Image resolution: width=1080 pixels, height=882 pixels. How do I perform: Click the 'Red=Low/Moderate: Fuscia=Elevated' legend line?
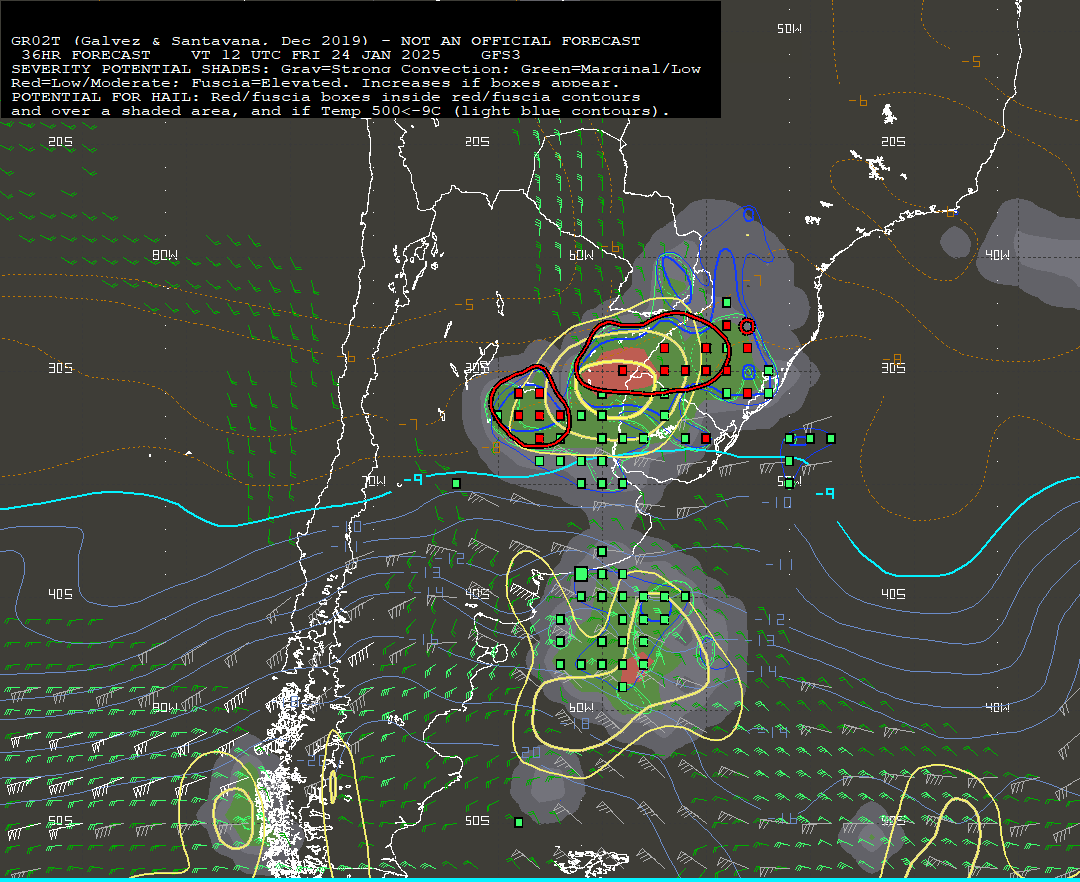click(315, 83)
